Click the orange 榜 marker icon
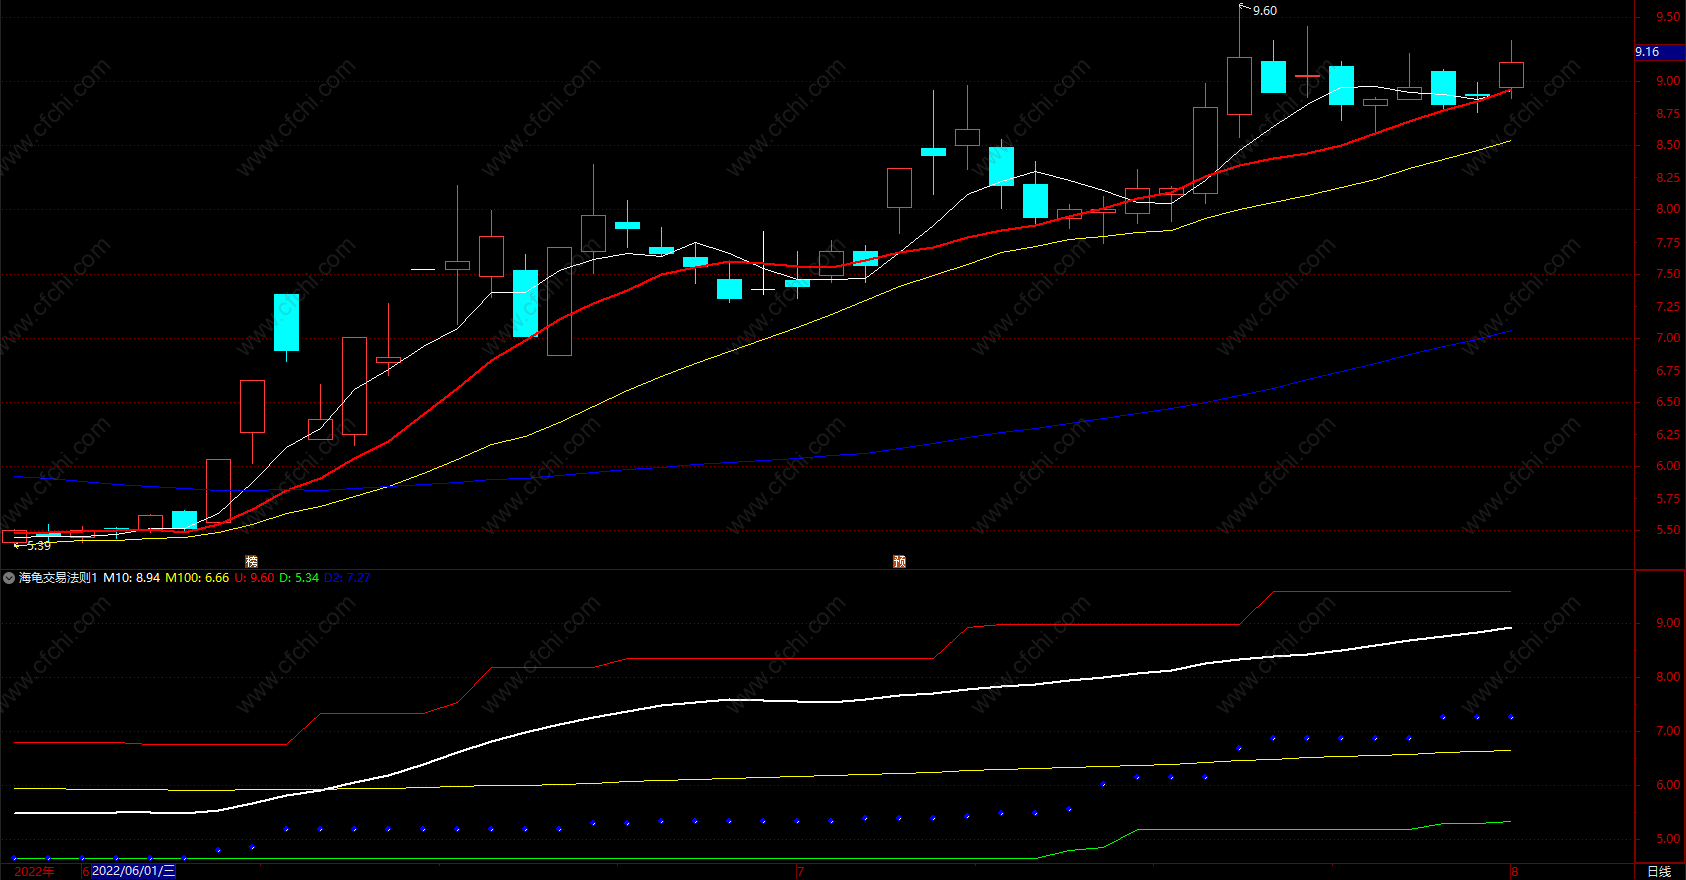 (x=251, y=561)
